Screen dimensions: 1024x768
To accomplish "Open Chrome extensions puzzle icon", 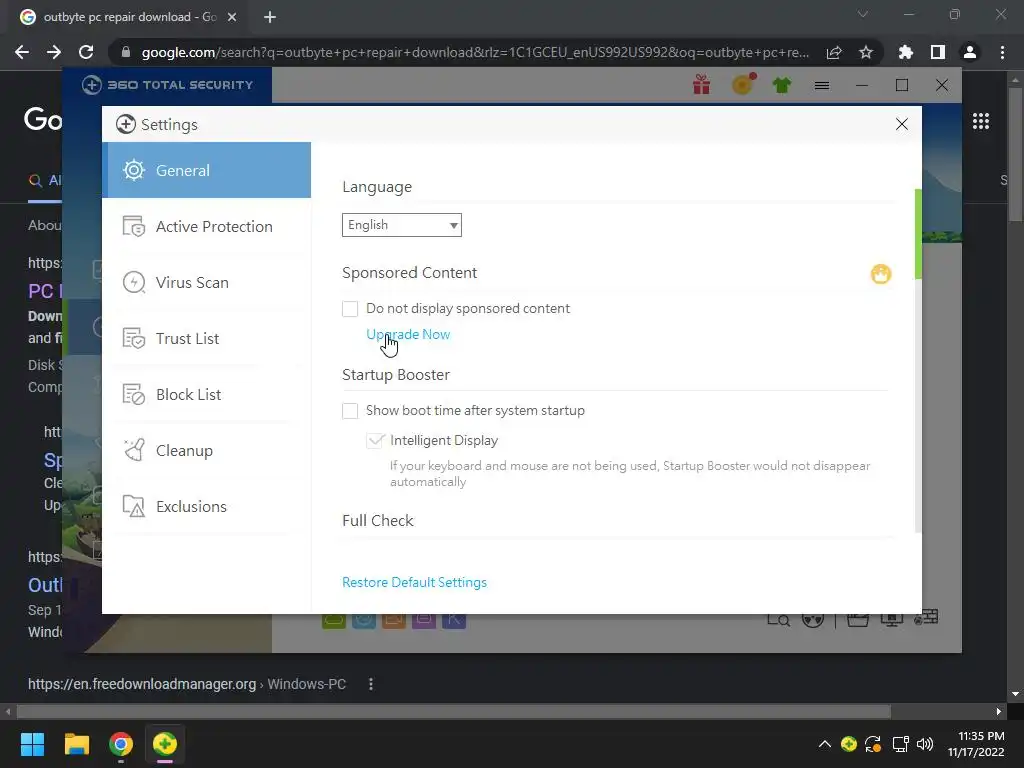I will [x=906, y=52].
